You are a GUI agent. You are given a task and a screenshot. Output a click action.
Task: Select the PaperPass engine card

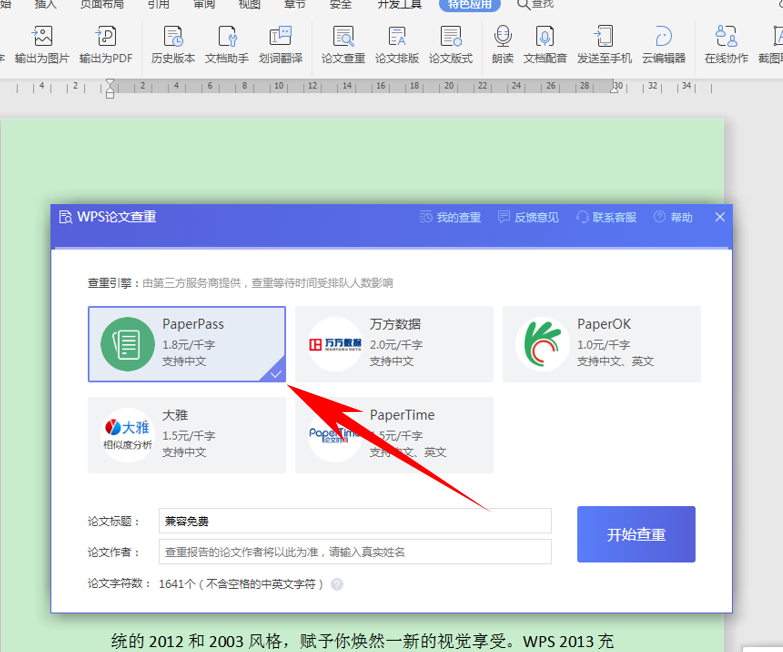coord(187,344)
